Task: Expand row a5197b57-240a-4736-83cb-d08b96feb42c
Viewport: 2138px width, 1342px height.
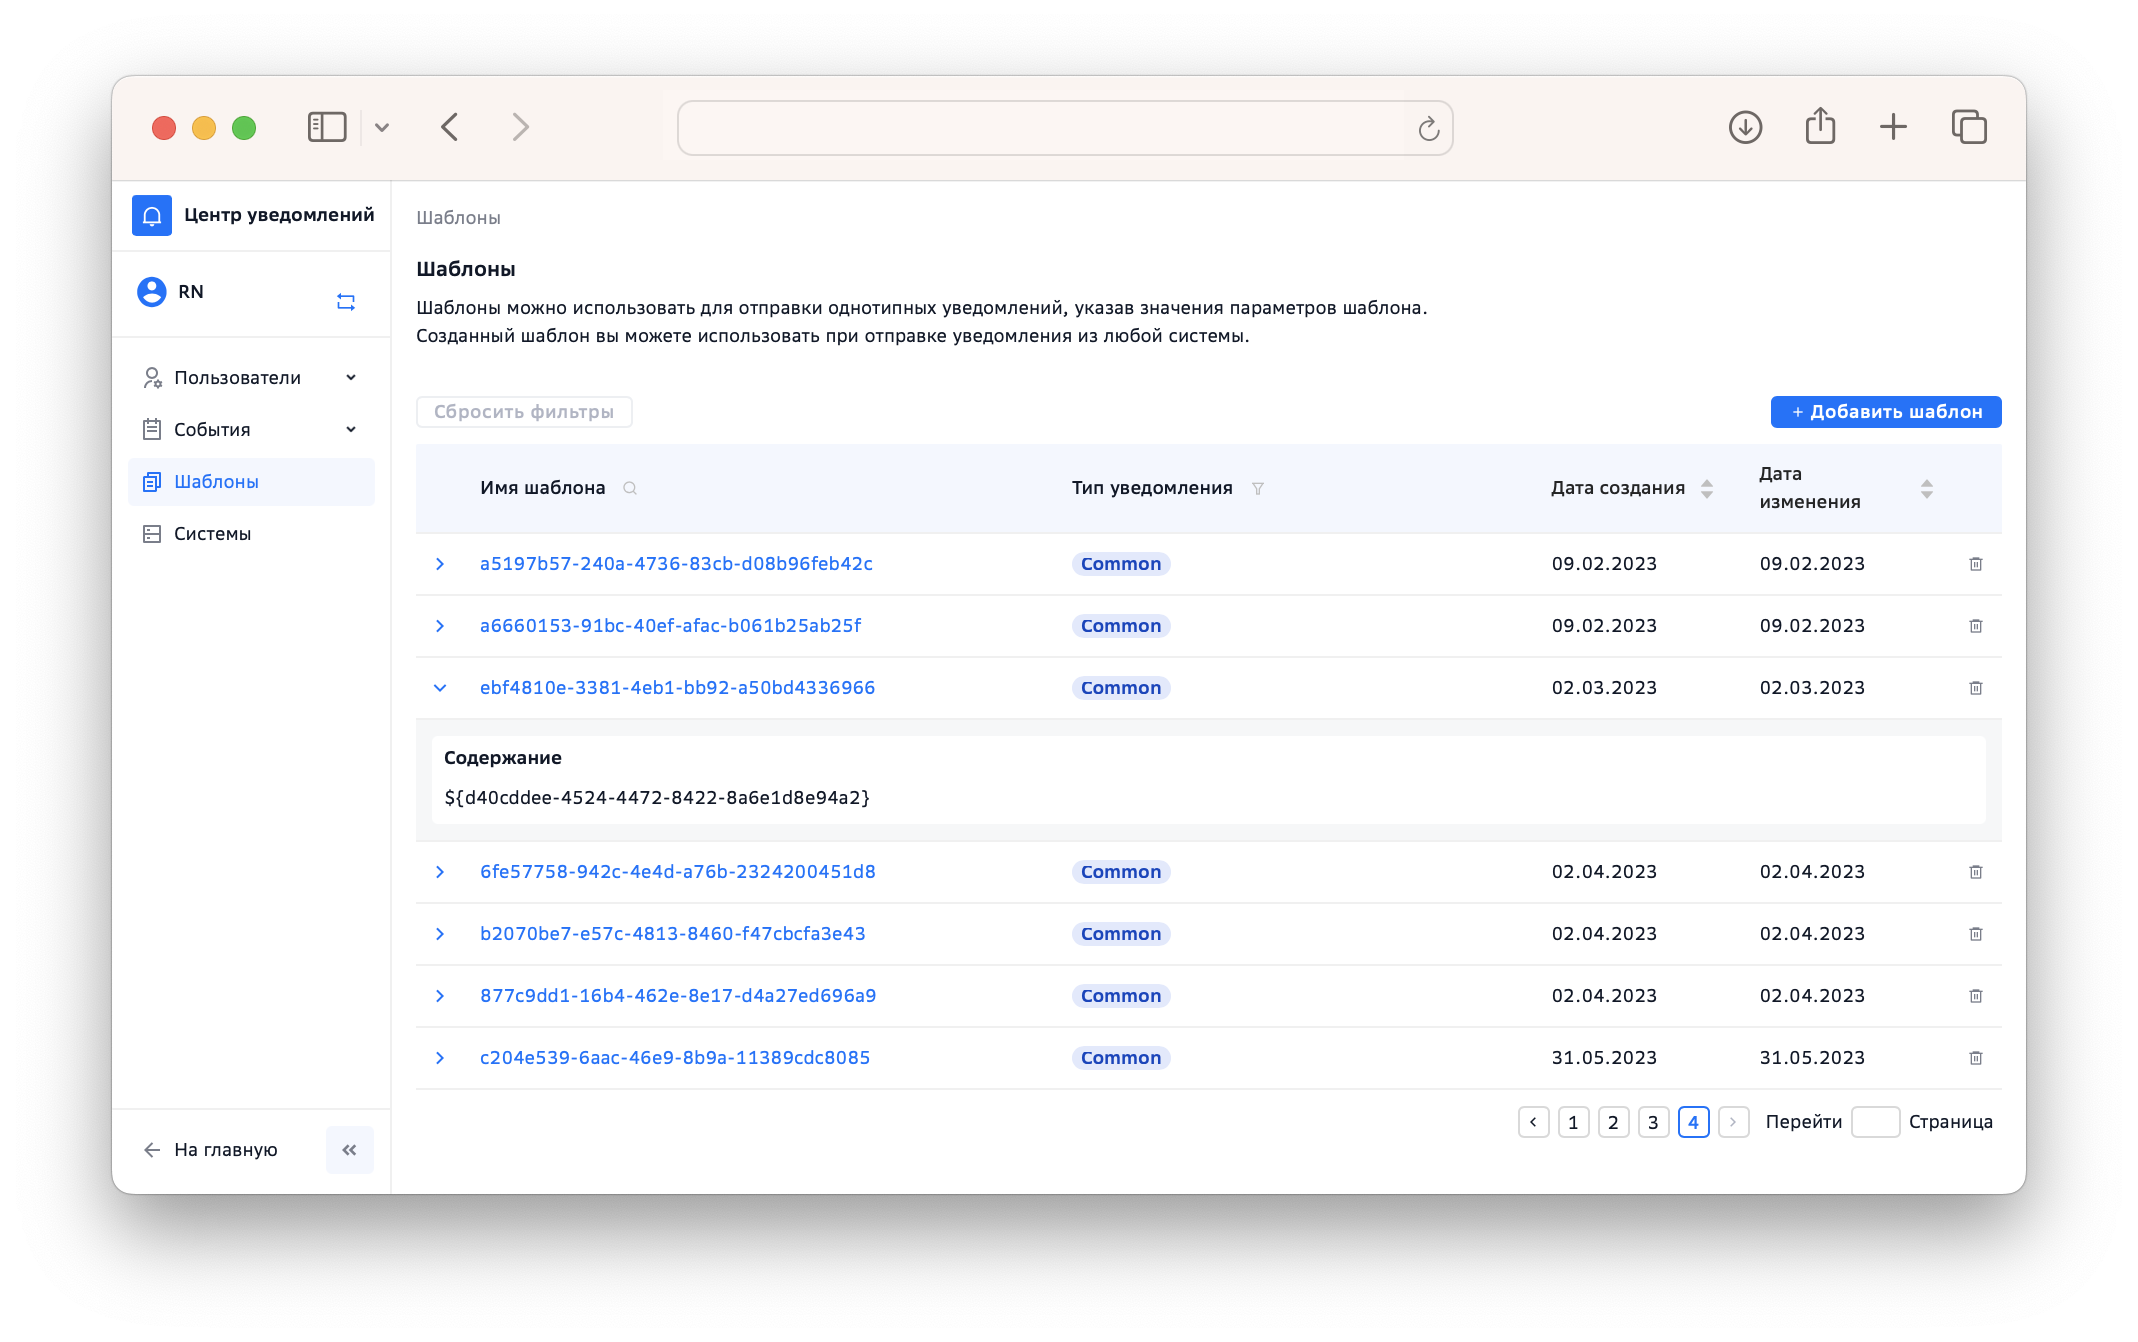Action: pyautogui.click(x=440, y=564)
